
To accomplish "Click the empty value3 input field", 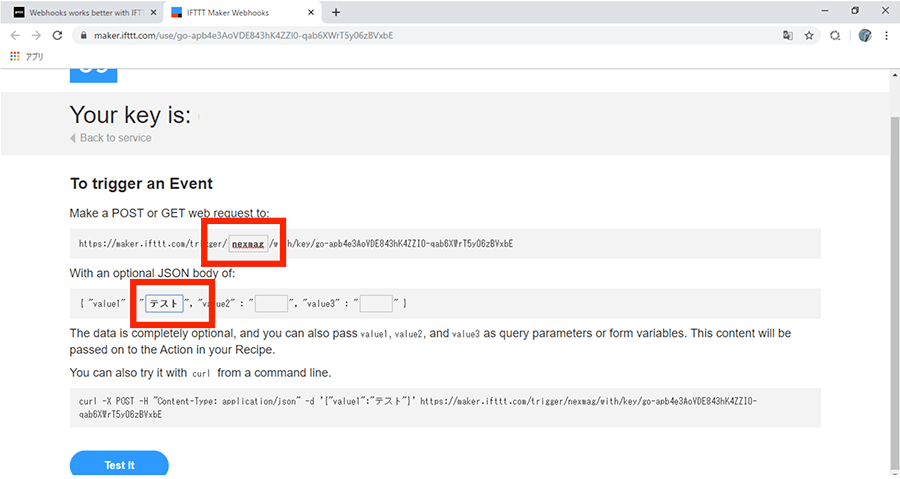I will 376,303.
